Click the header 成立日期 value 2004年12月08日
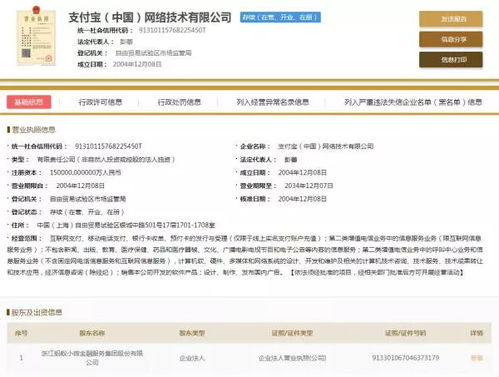Screen dimensions: 499x377 pyautogui.click(x=137, y=64)
